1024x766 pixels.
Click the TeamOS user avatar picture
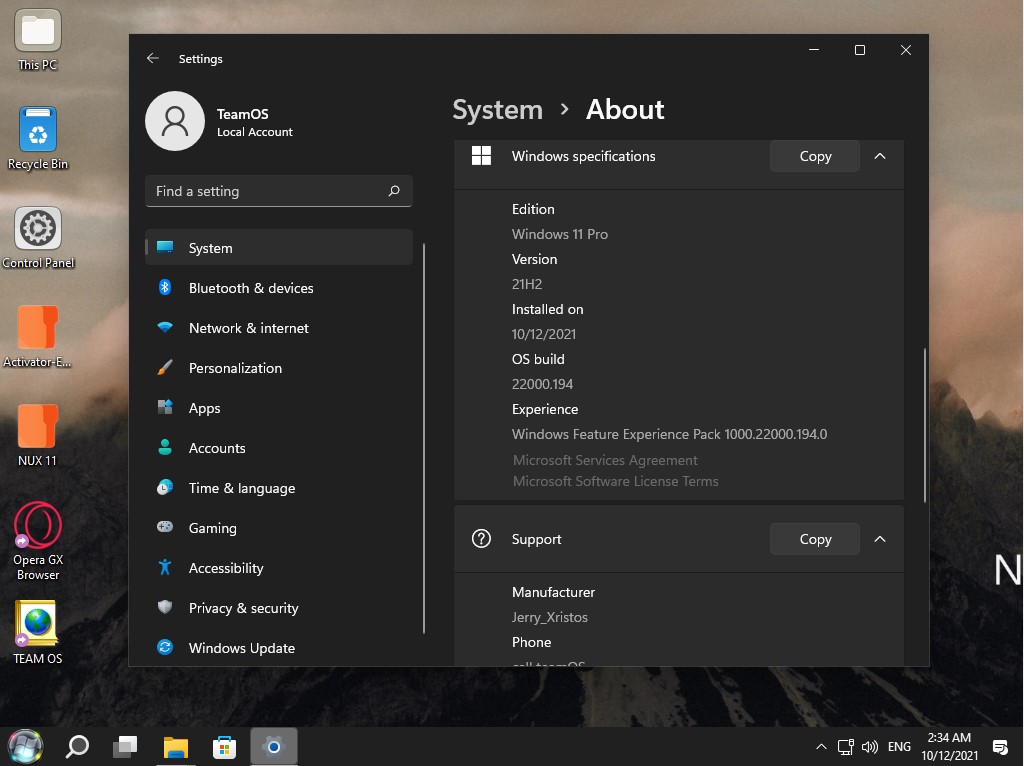pos(174,121)
